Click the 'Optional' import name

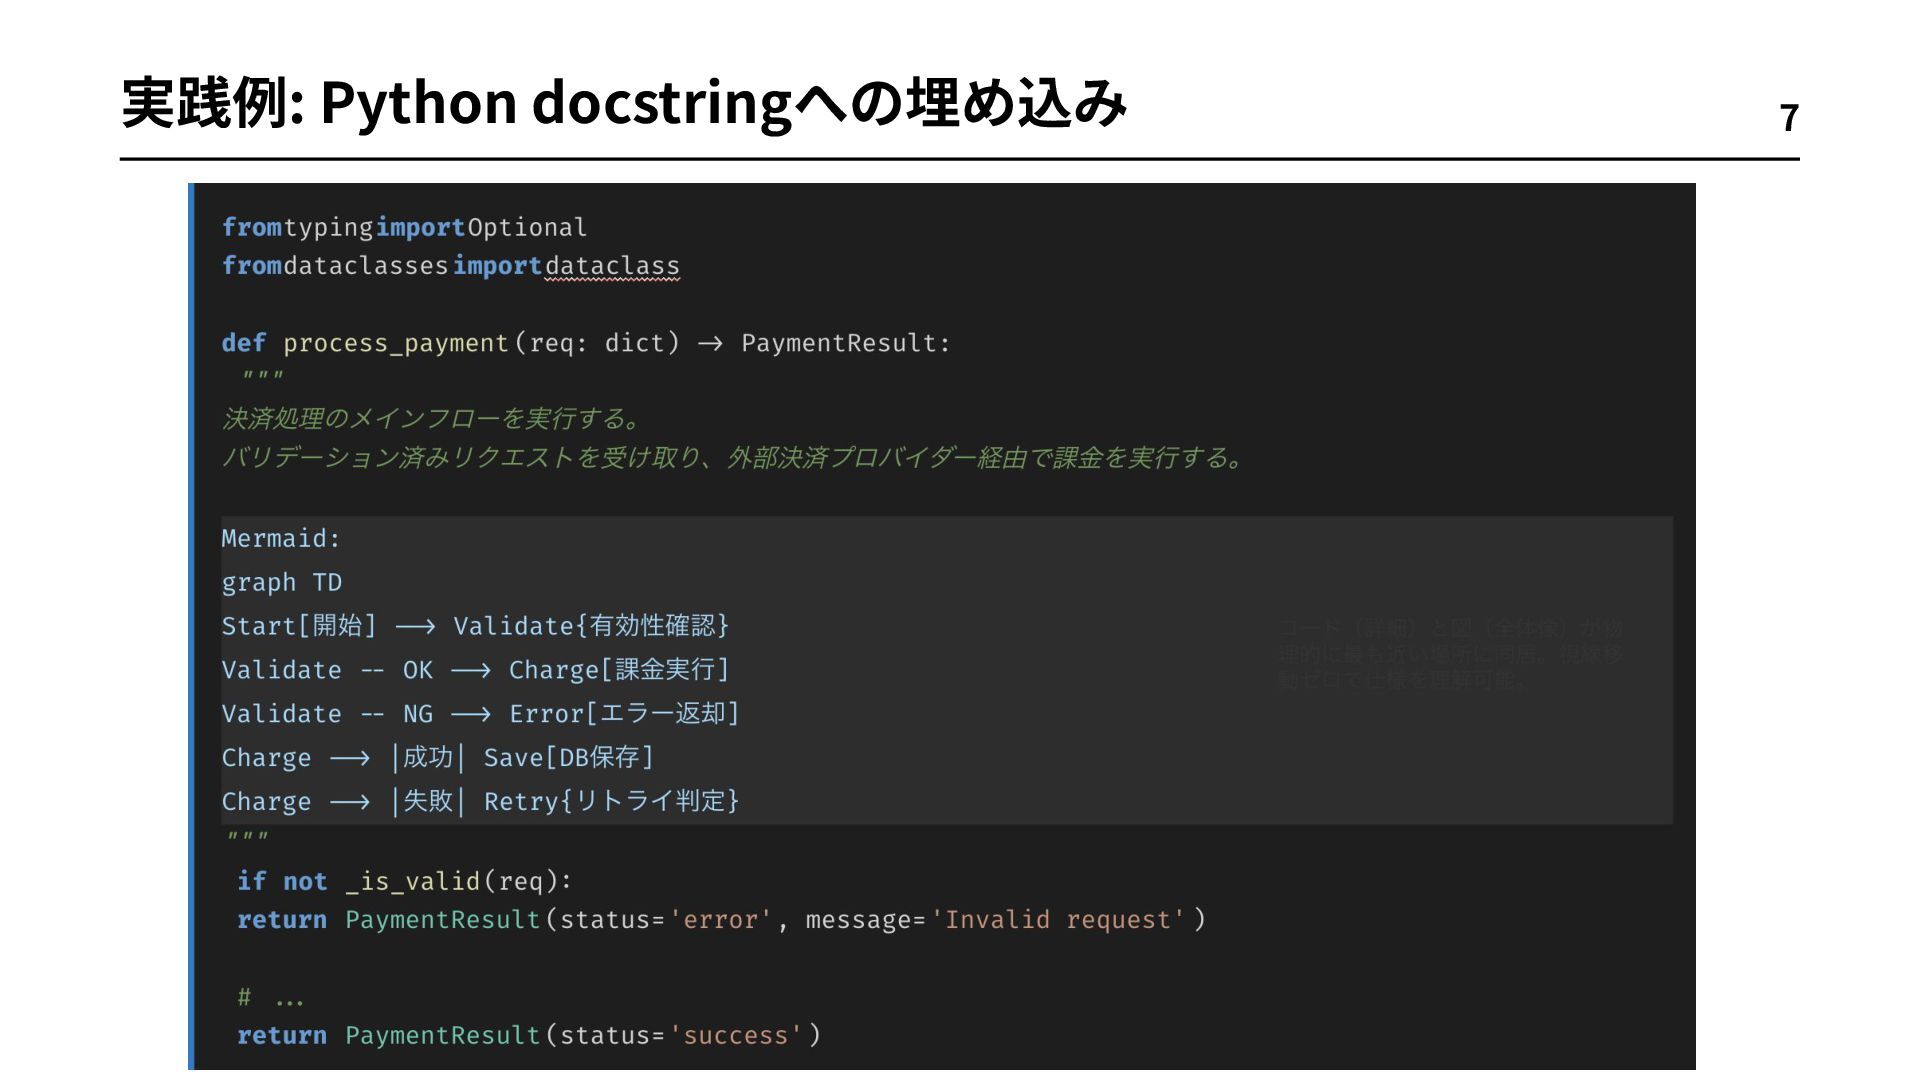(x=527, y=228)
